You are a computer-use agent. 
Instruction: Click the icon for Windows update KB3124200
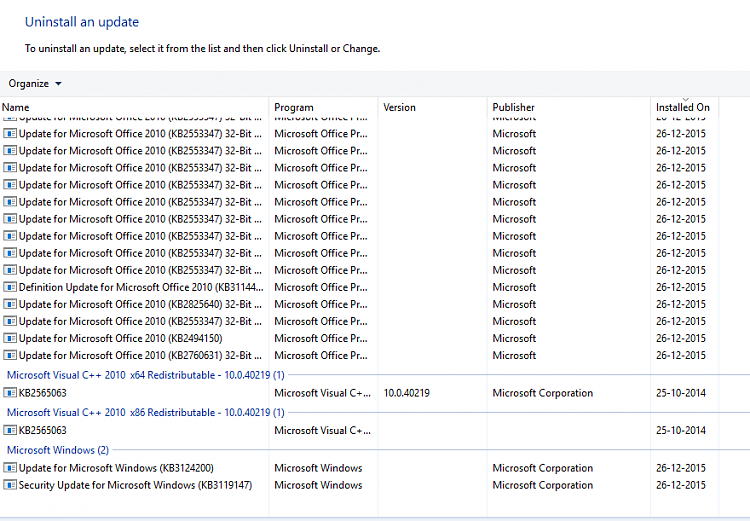click(x=10, y=468)
